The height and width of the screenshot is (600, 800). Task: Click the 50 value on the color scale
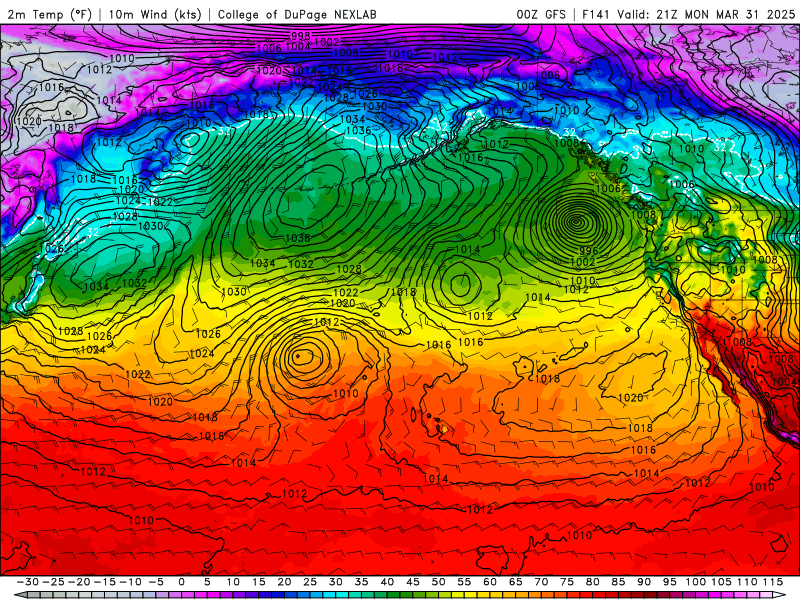[438, 582]
